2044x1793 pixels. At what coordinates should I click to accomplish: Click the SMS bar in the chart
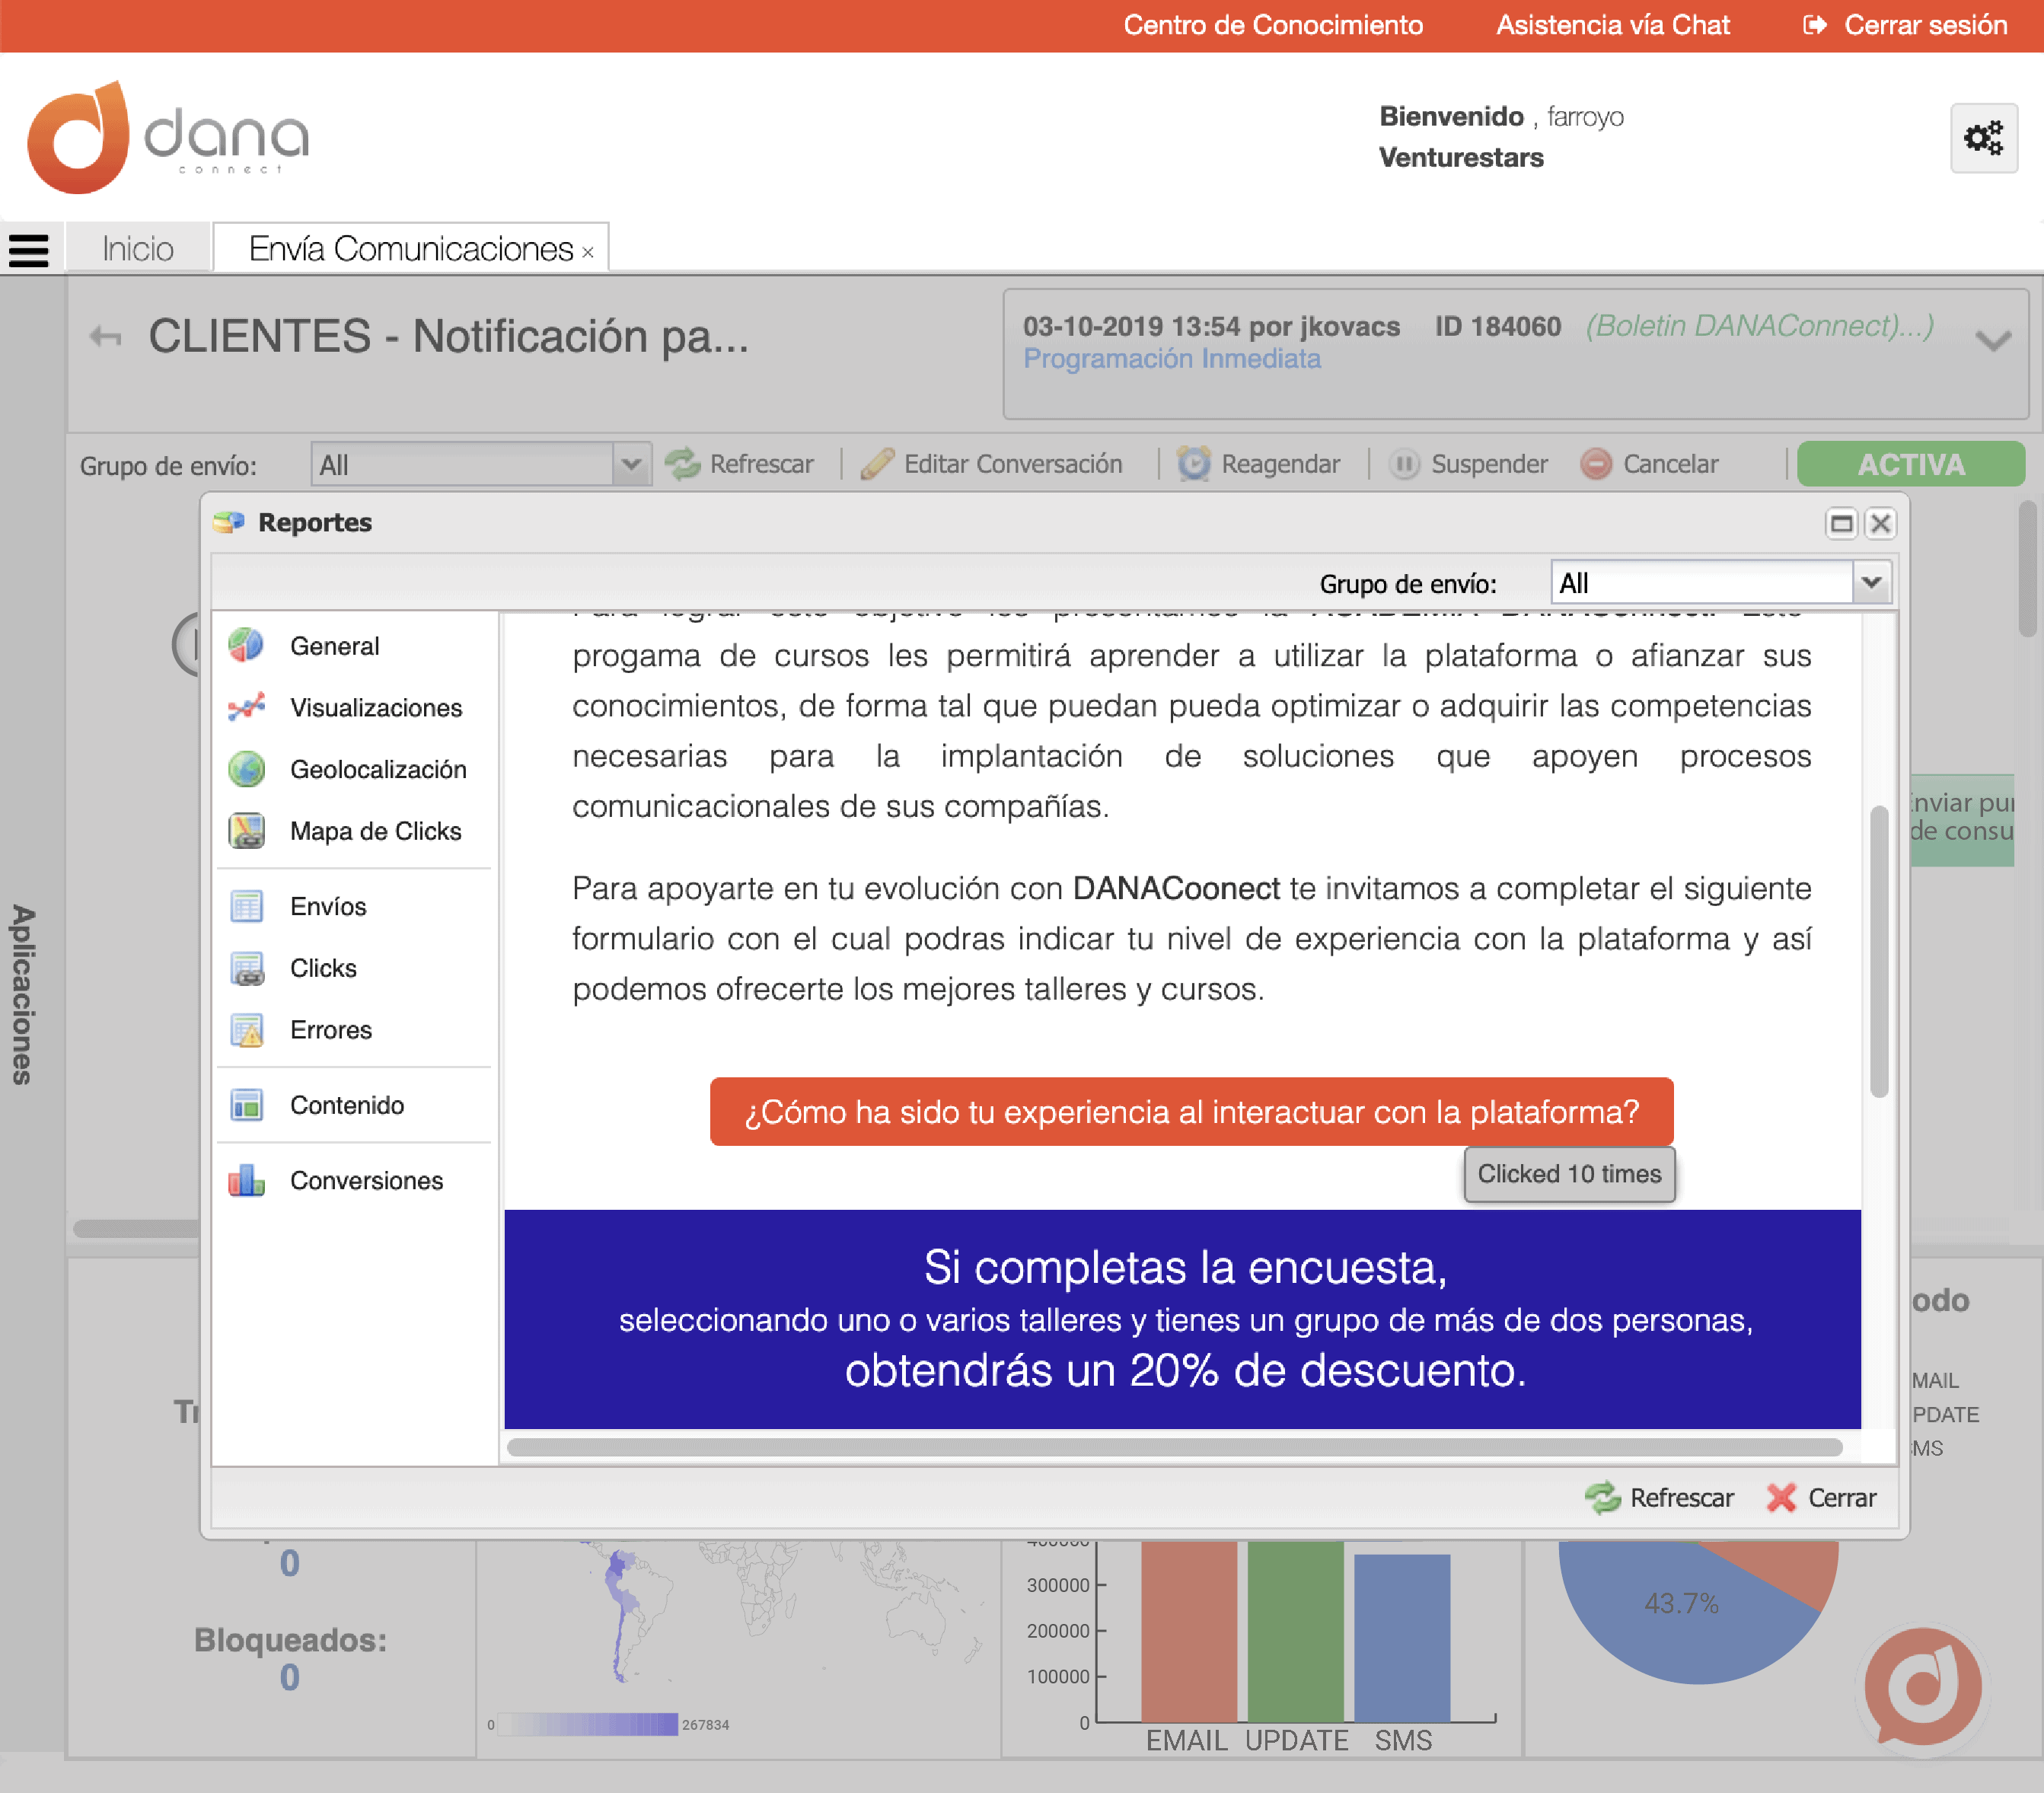tap(1402, 1638)
